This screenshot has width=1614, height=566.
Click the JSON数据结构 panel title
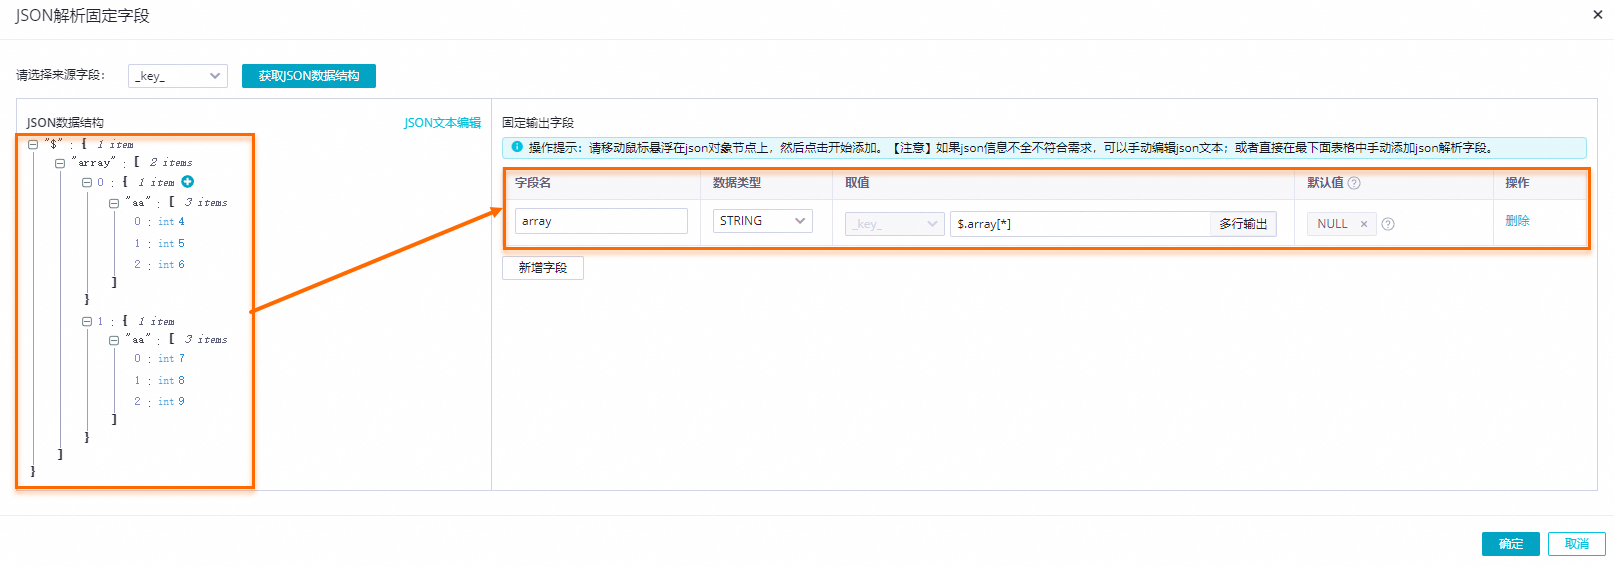pos(65,123)
